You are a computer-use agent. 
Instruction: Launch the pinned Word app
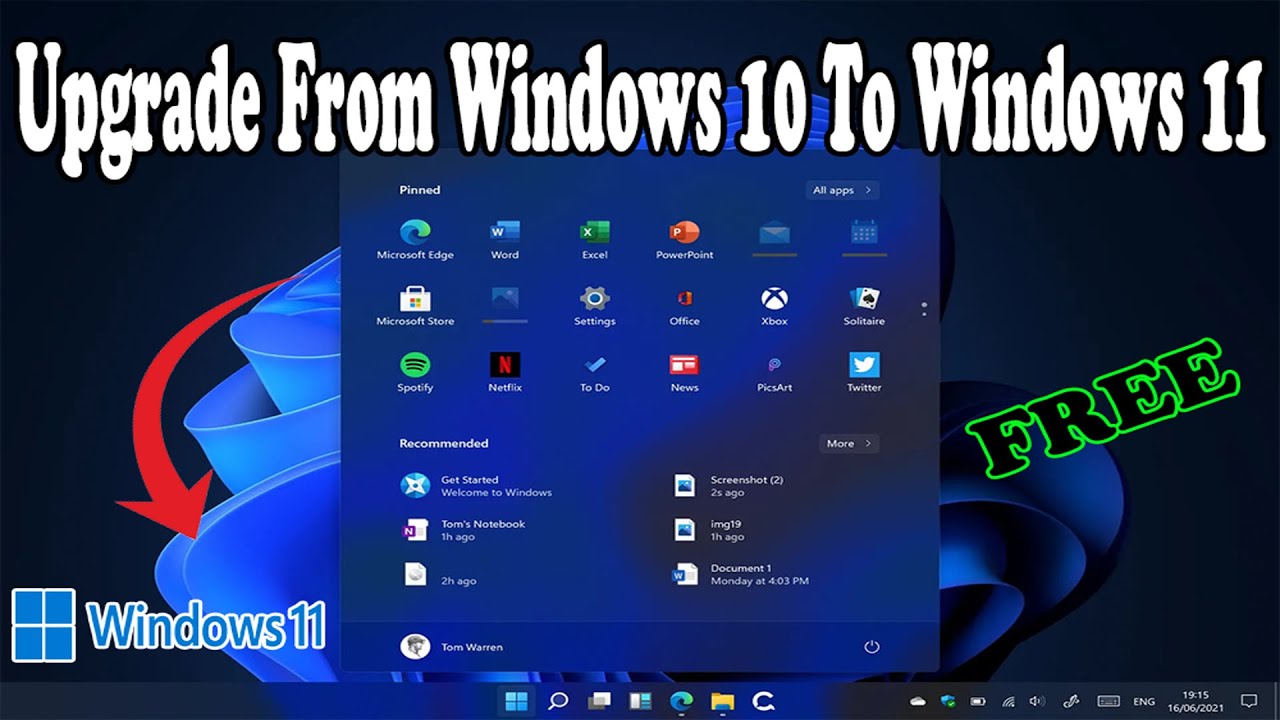point(505,240)
